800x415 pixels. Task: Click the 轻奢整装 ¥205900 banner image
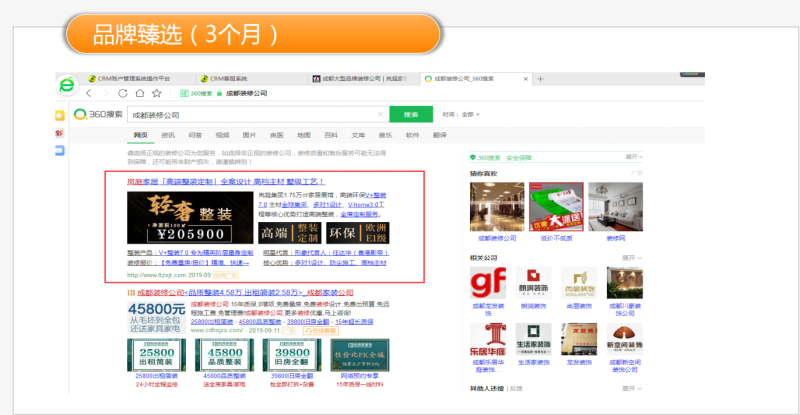[x=190, y=217]
